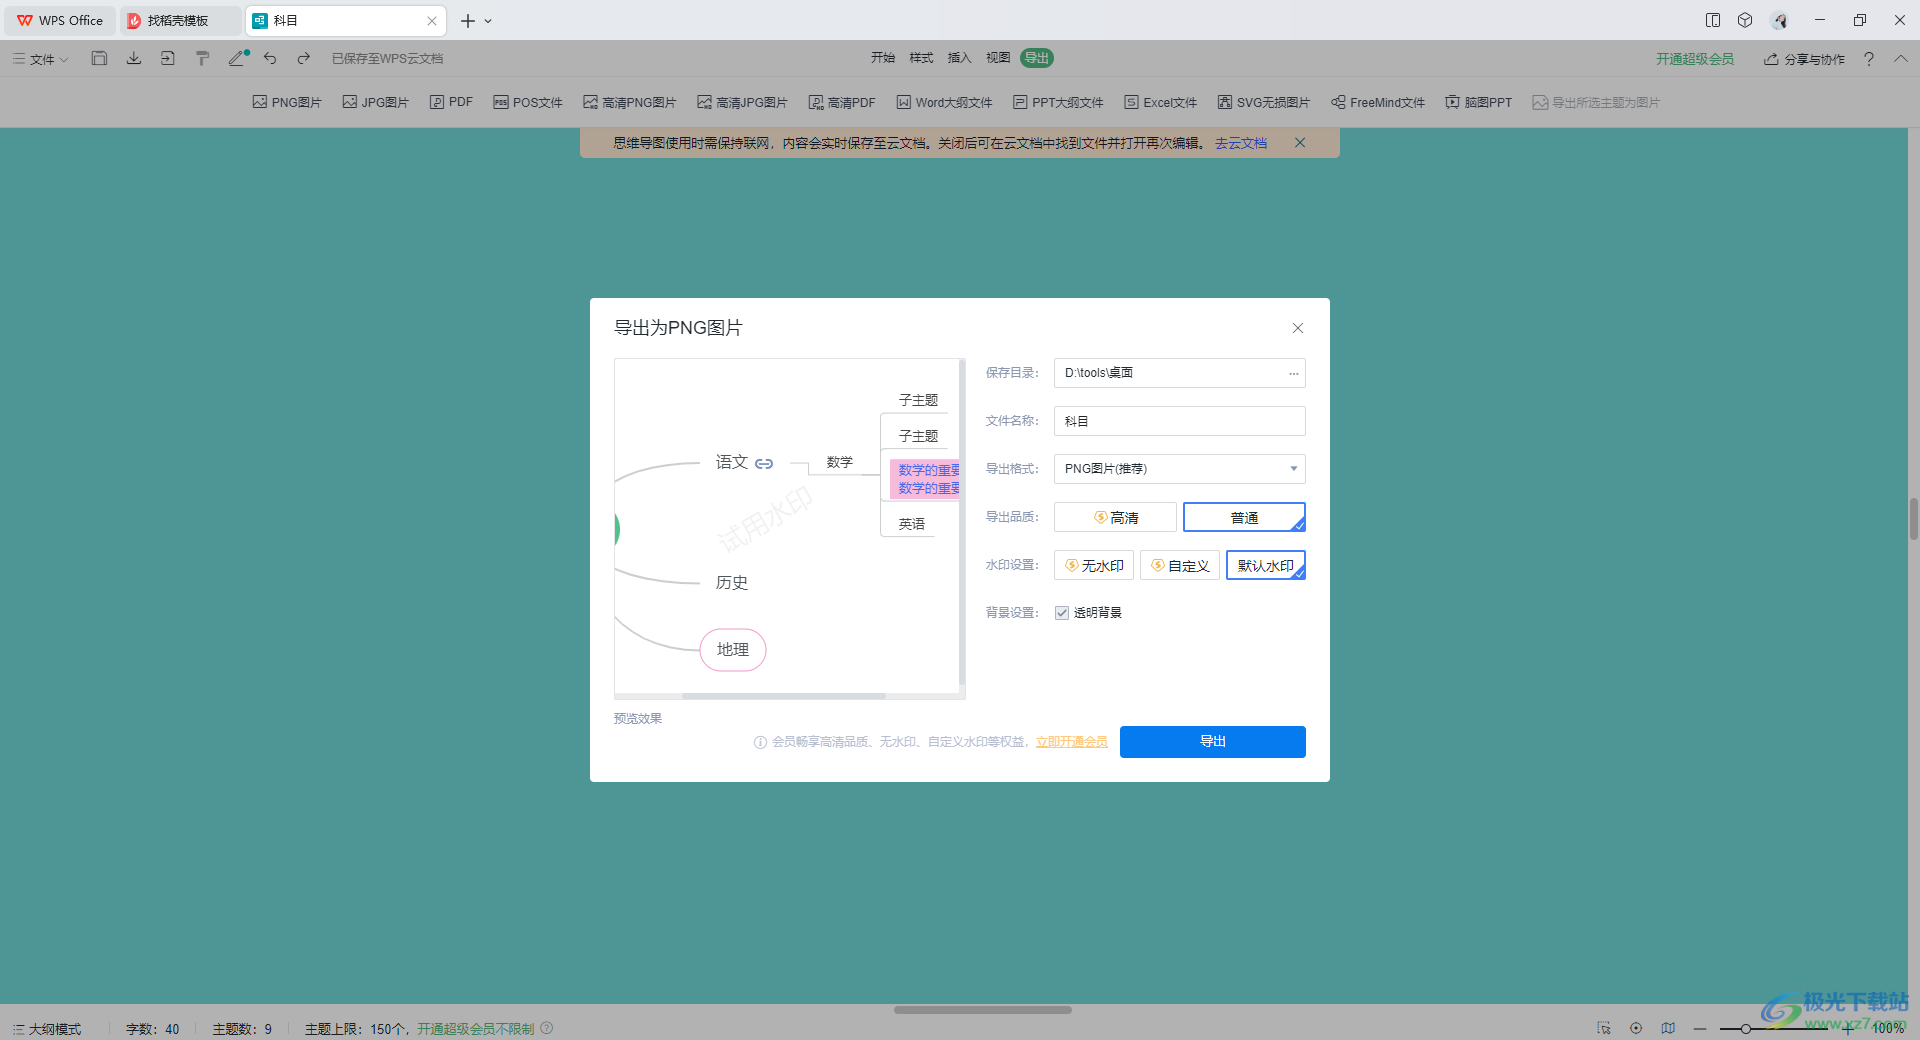
Task: Click the cube icon in title bar
Action: pos(1745,20)
